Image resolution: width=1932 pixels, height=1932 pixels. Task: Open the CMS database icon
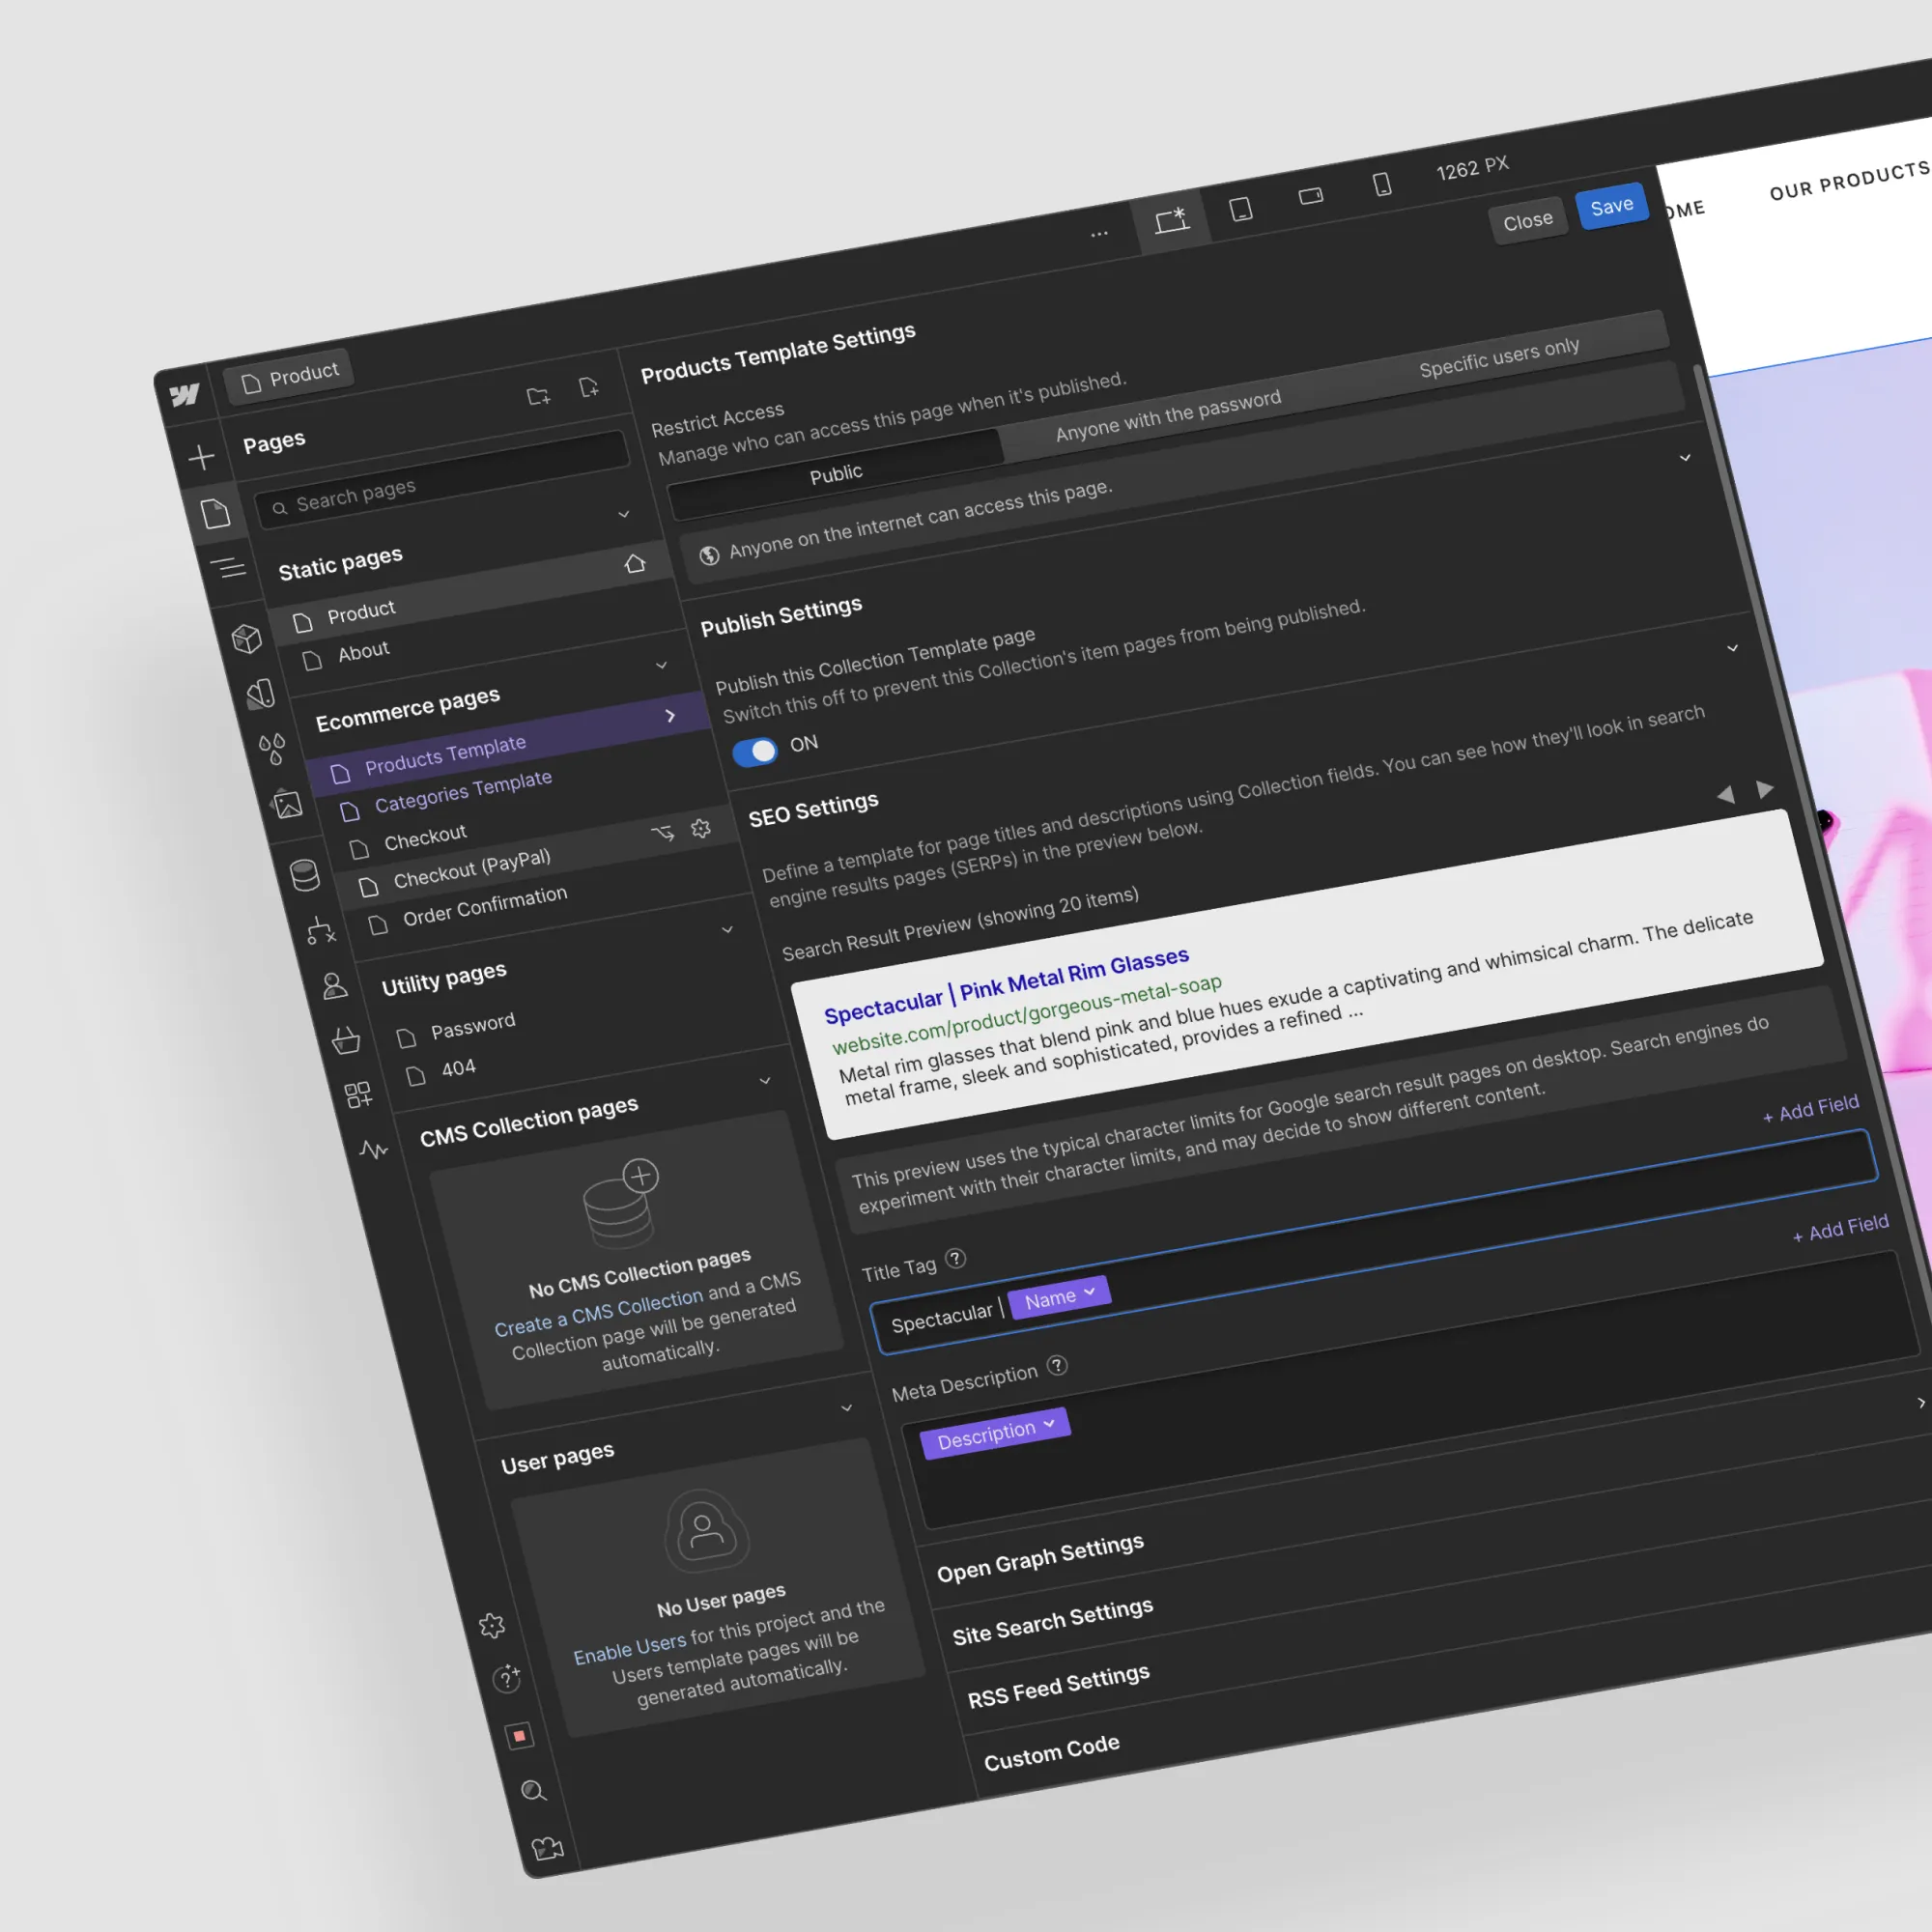click(x=304, y=874)
